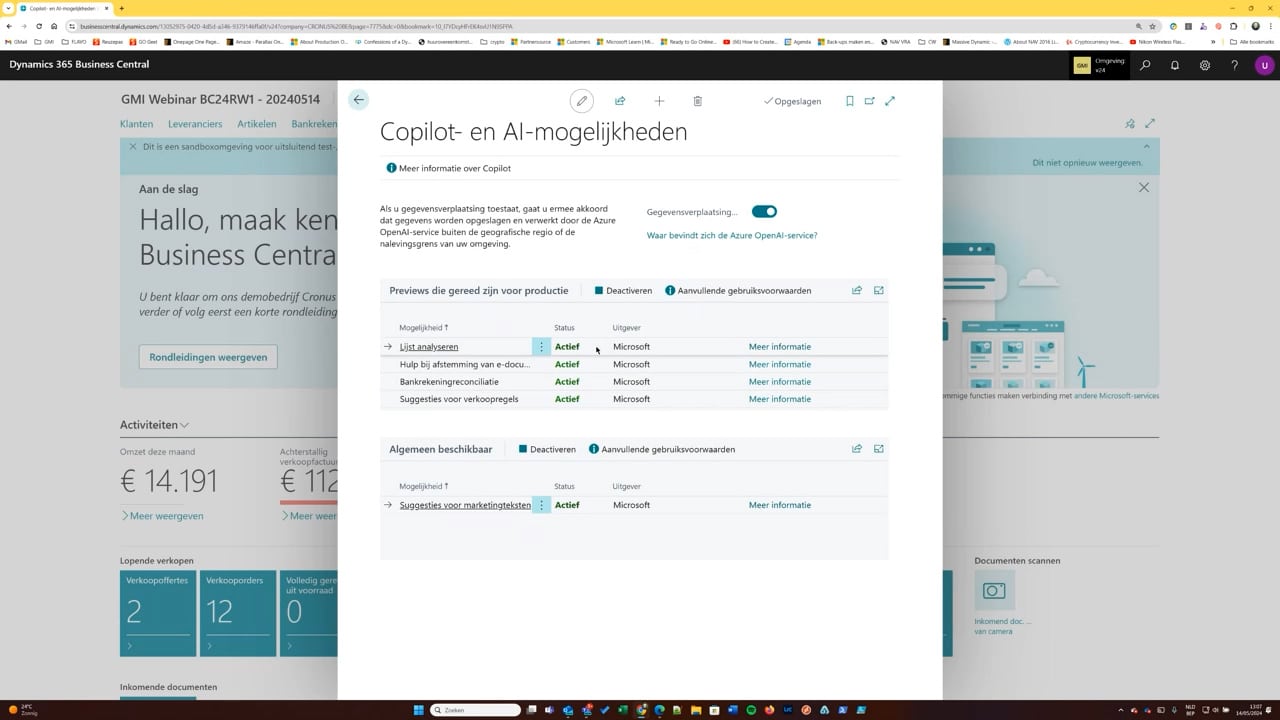This screenshot has width=1280, height=720.
Task: Click the Windows taskbar search box
Action: [476, 710]
